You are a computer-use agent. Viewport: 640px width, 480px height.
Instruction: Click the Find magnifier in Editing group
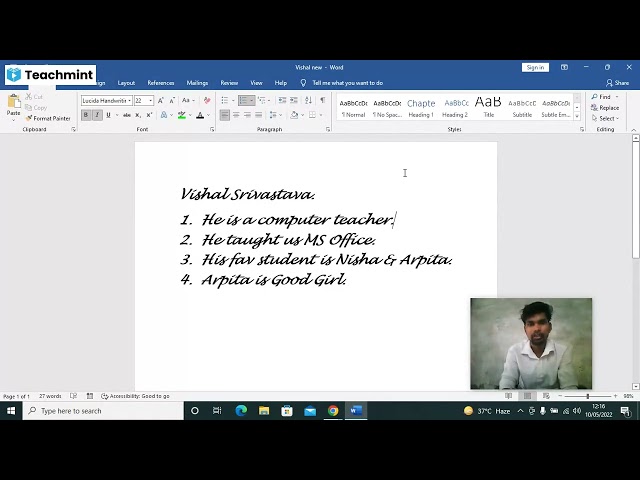click(x=600, y=97)
